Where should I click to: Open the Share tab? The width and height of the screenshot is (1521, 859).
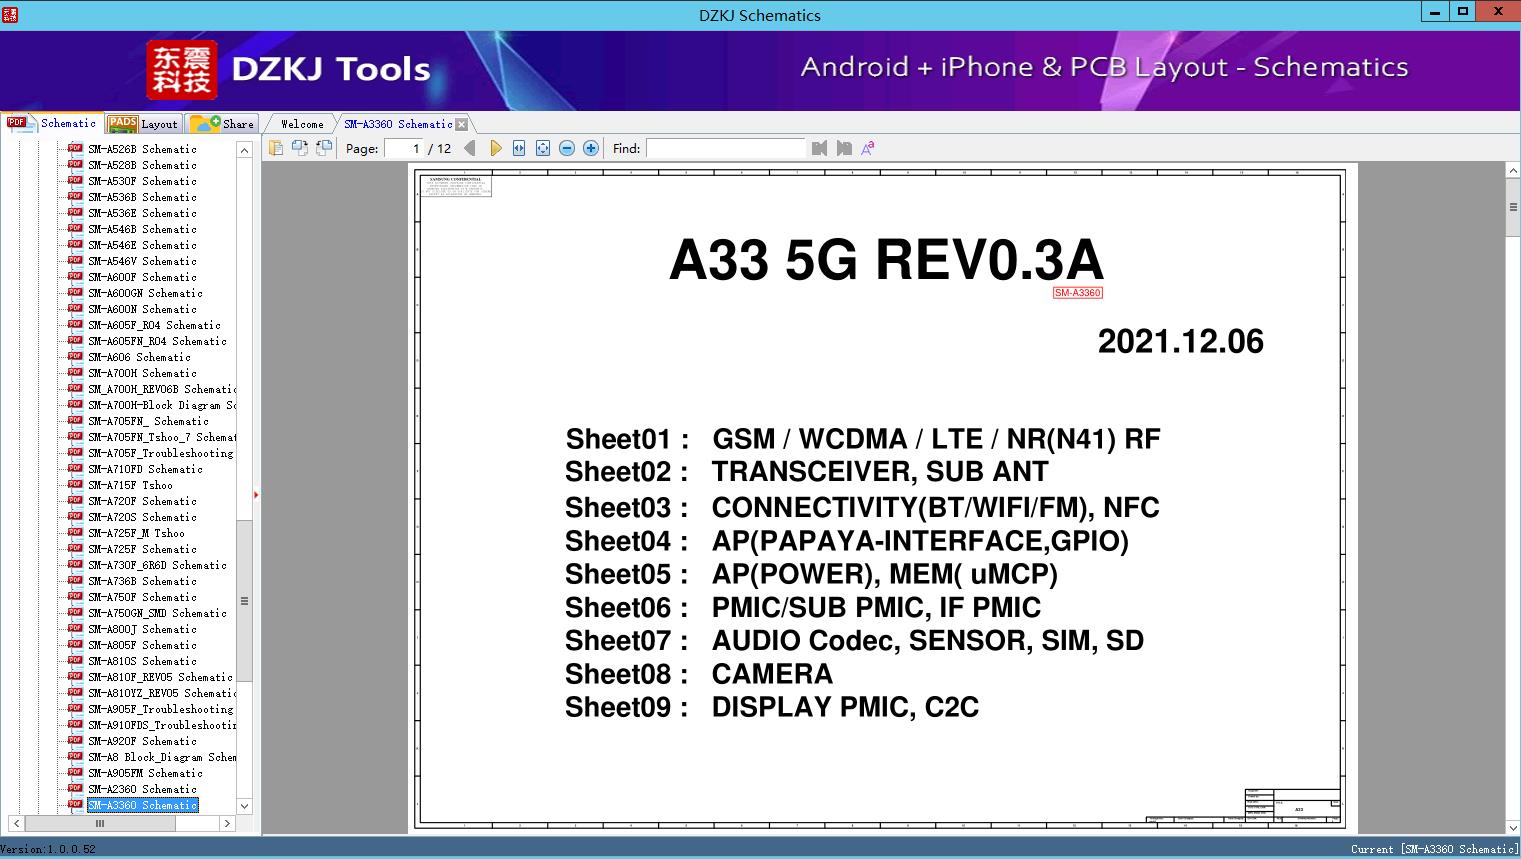coord(223,124)
